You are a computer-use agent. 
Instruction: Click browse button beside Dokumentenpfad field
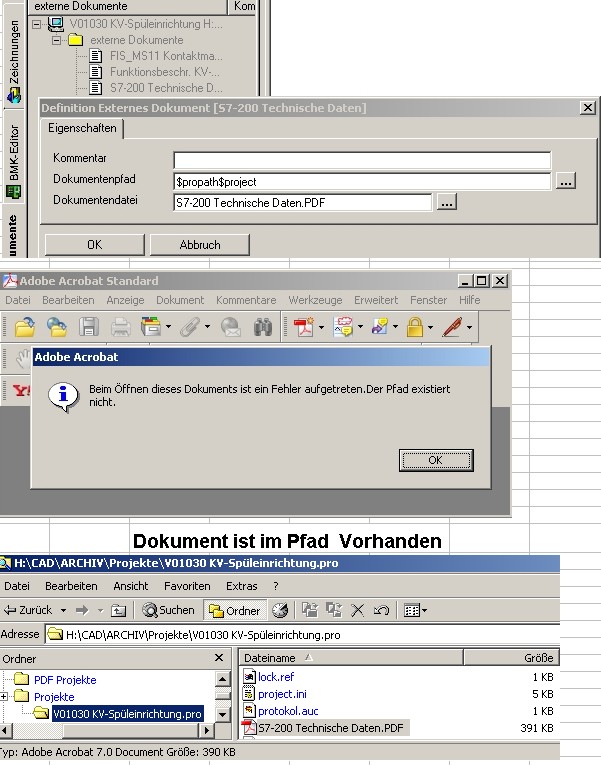click(x=565, y=181)
